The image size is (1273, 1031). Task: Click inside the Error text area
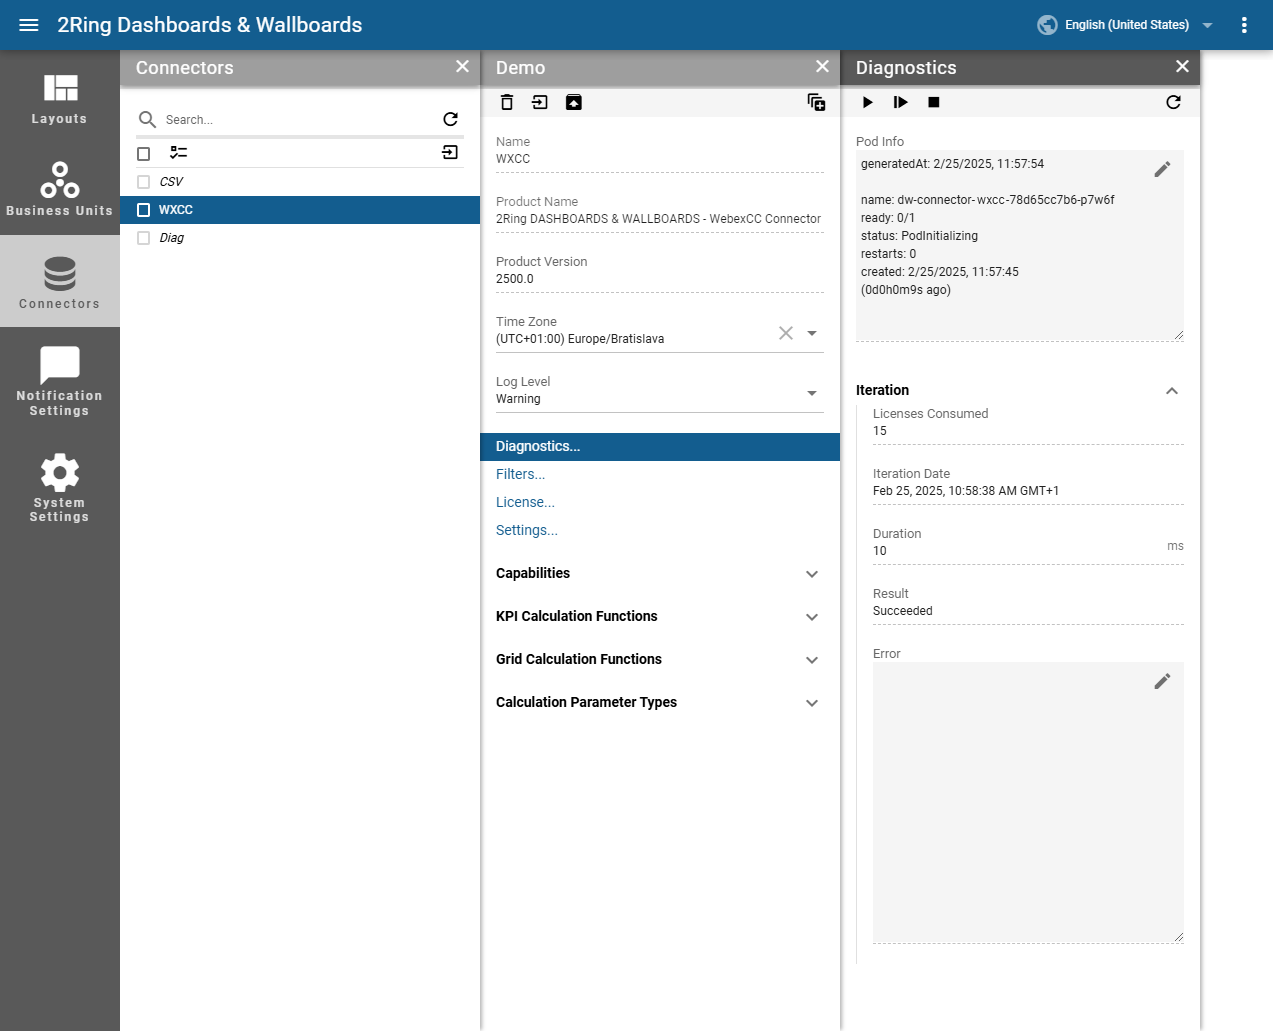[x=1028, y=802]
